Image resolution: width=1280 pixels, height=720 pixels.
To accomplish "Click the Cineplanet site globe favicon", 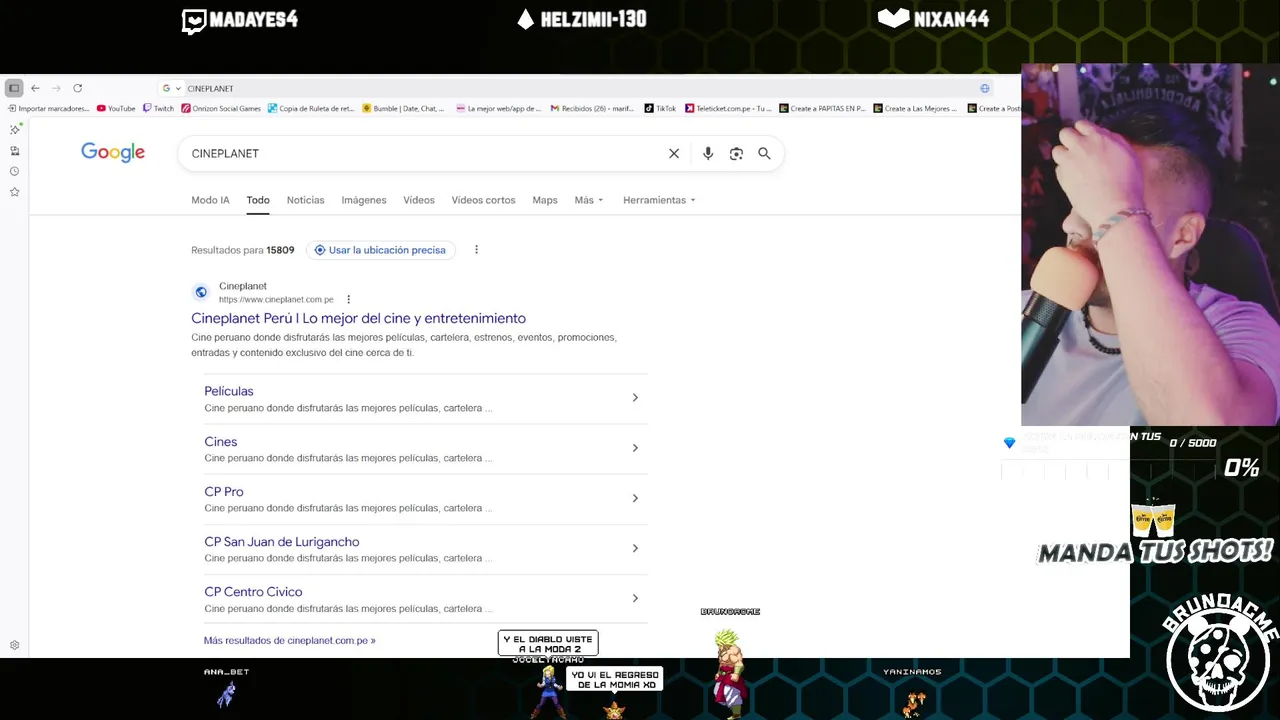I will tap(201, 292).
